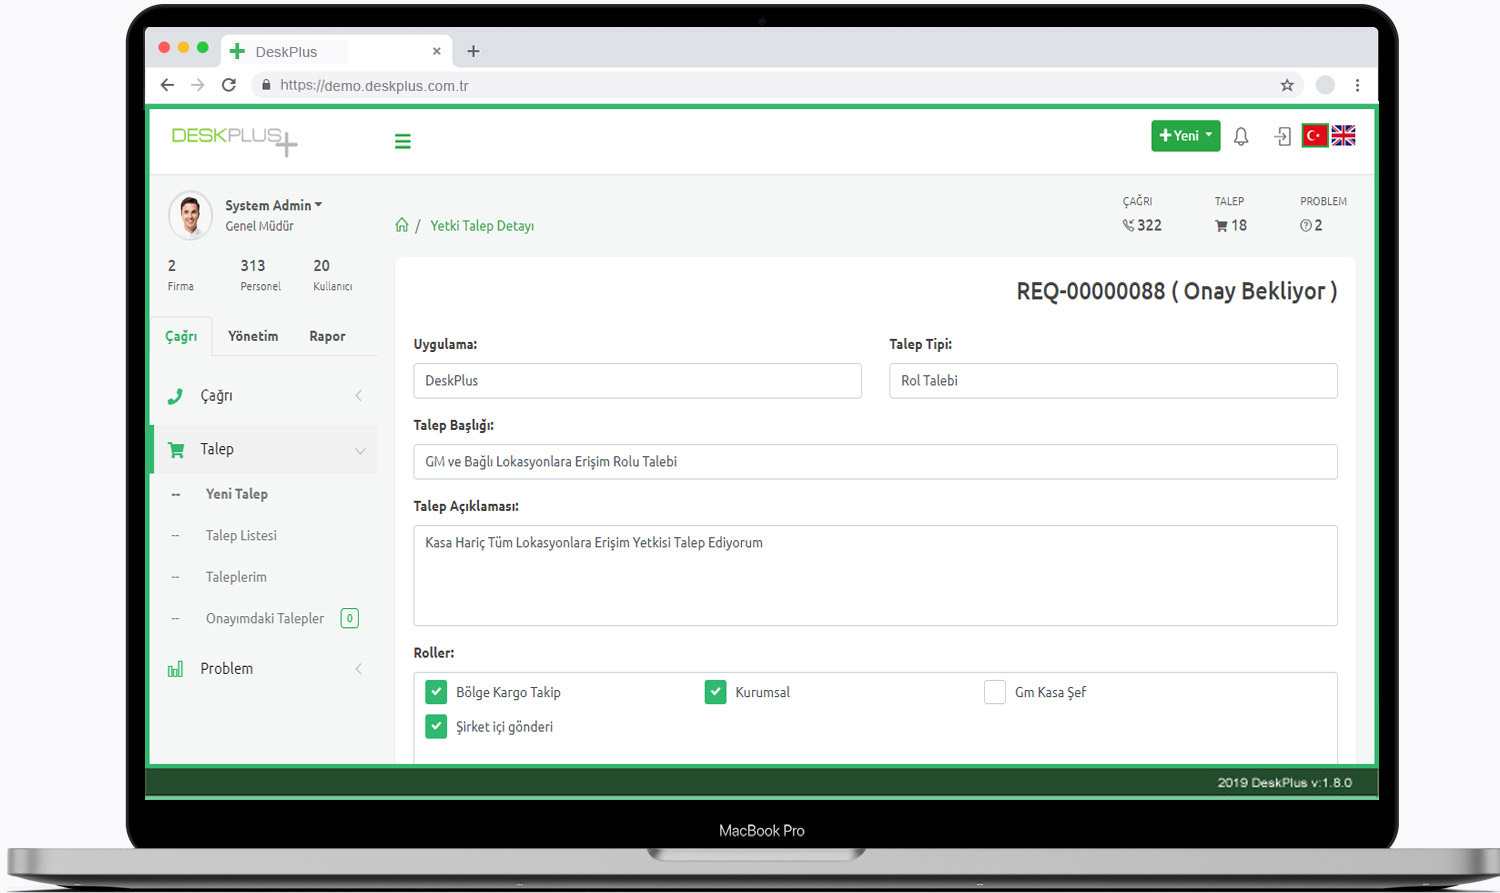The height and width of the screenshot is (893, 1500).
Task: Open browser three-dot menu
Action: pyautogui.click(x=1357, y=85)
